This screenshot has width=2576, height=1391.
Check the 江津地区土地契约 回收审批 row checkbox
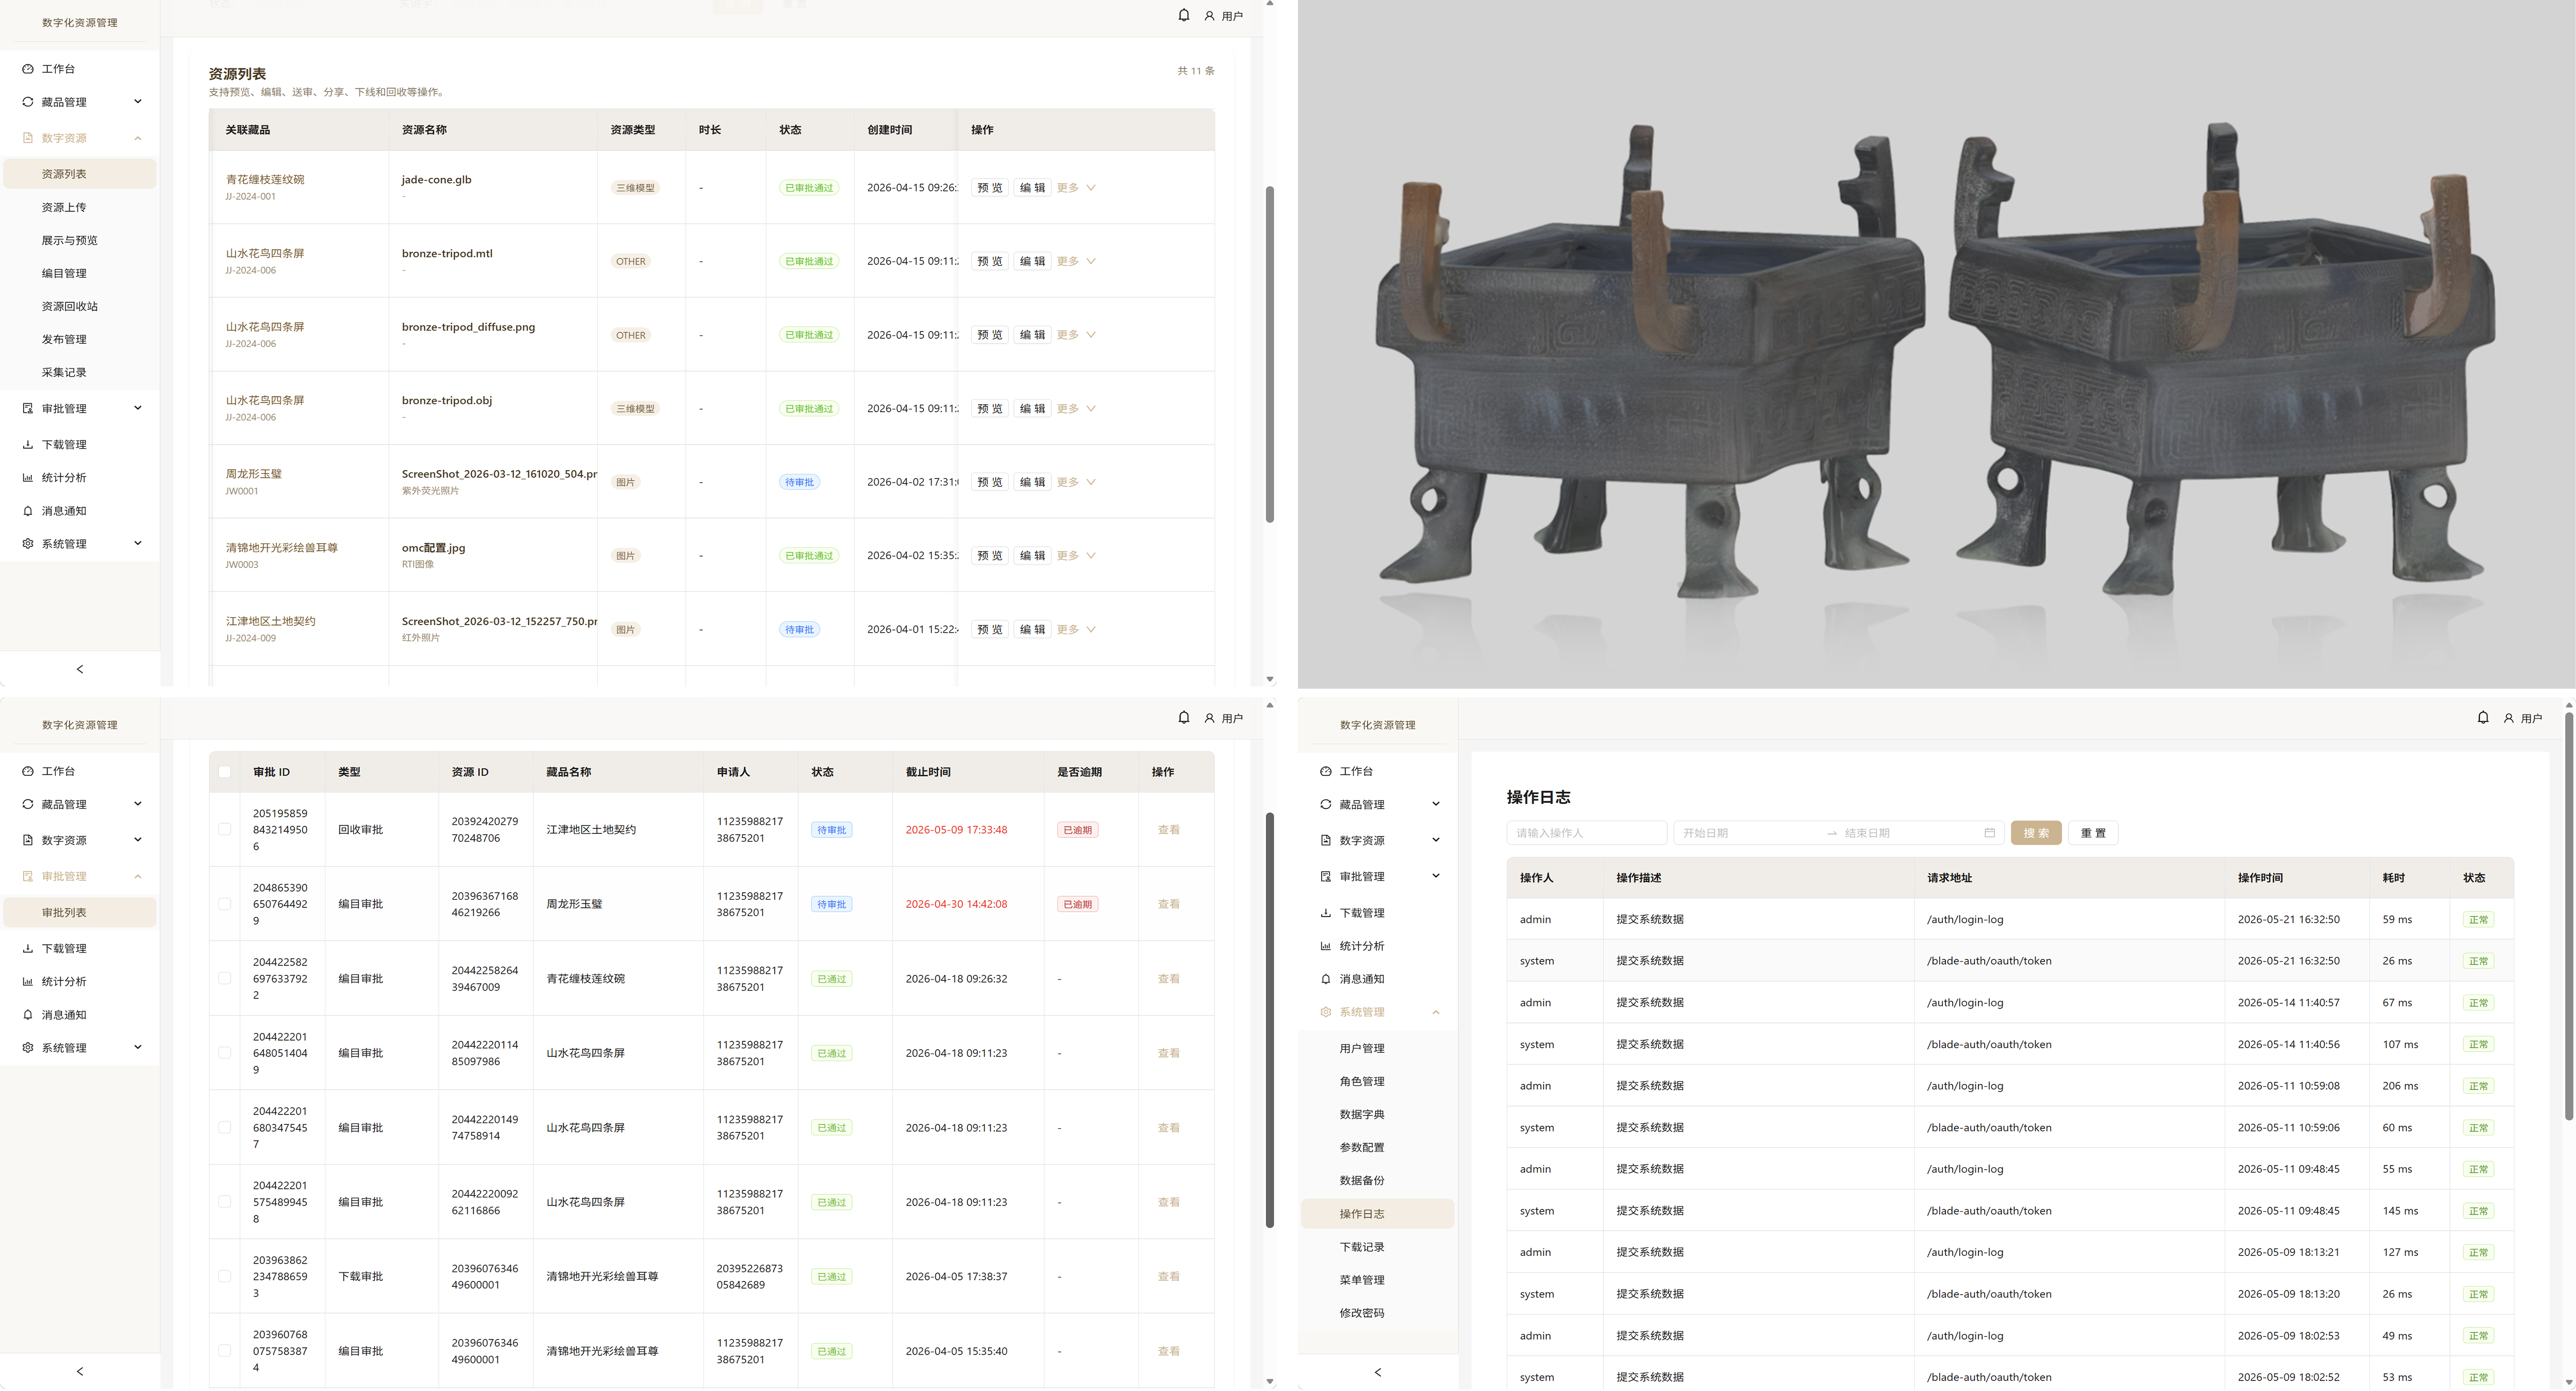point(224,829)
